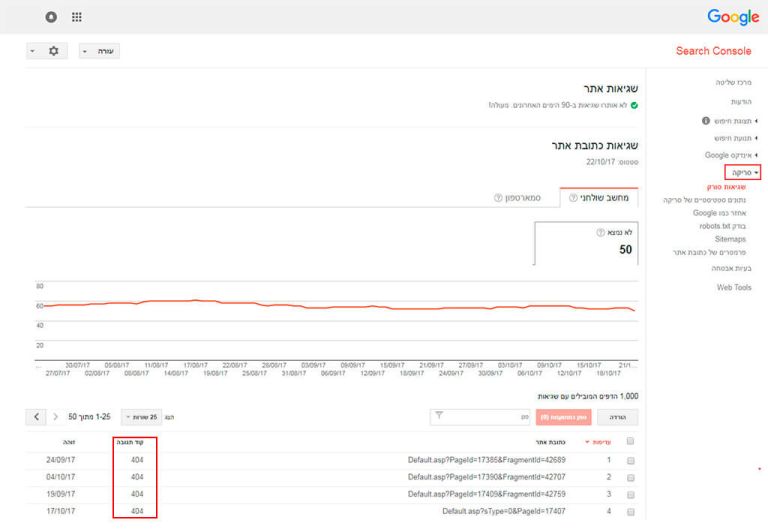Open URL Default.asp?sType=0&PageId=17407
The width and height of the screenshot is (768, 532).
click(504, 511)
